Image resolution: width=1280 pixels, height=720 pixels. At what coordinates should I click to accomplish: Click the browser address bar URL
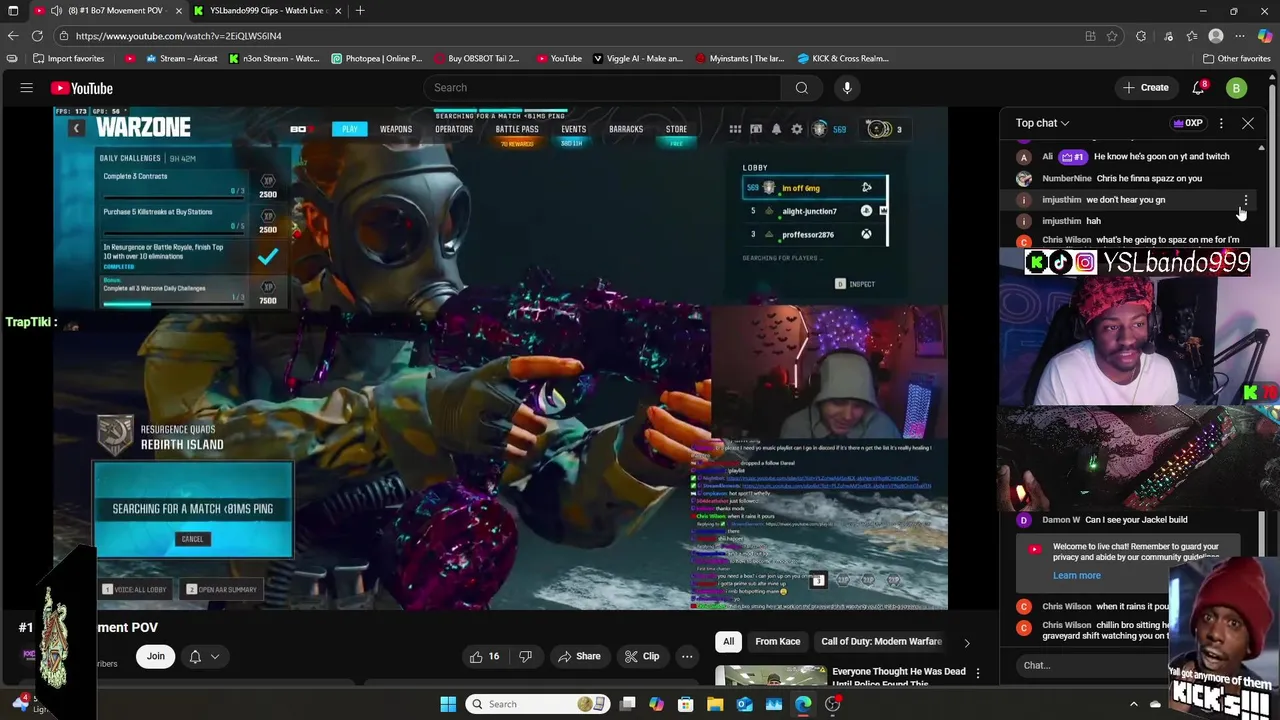coord(178,36)
